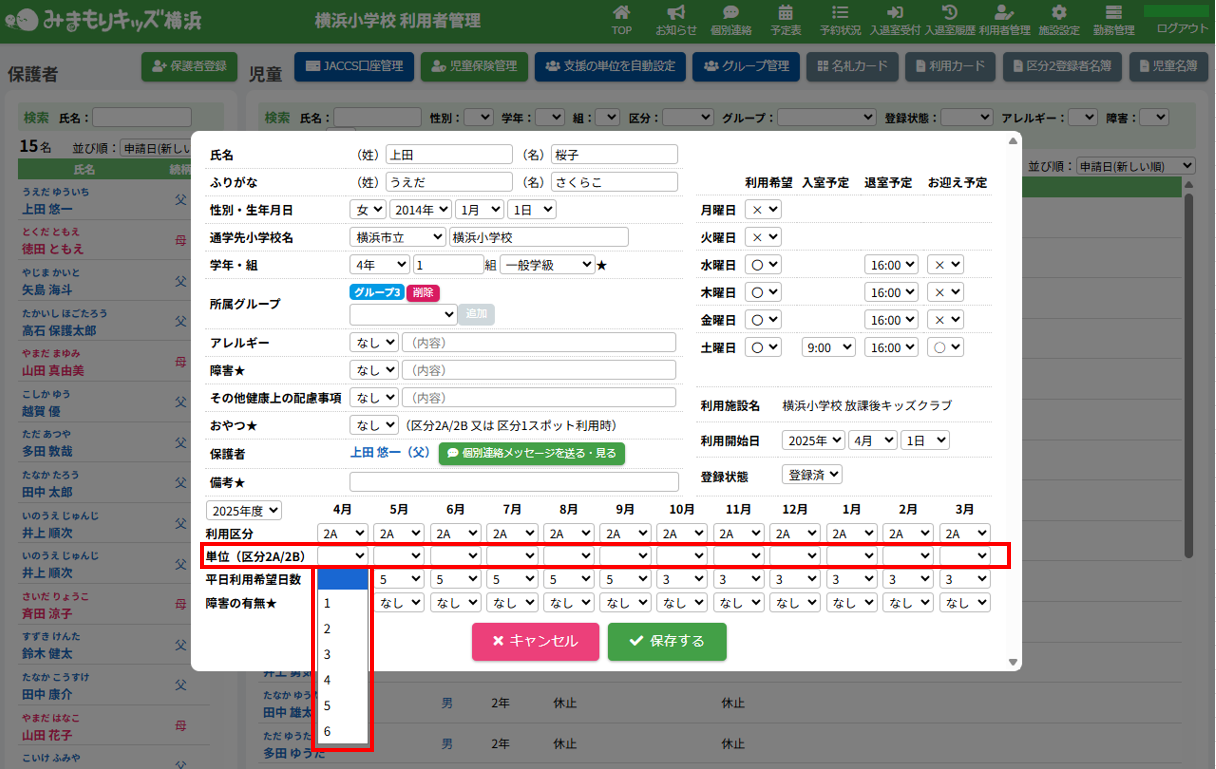Viewport: 1216px width, 769px height.
Task: Open 予約状況 list icon
Action: coord(840,13)
